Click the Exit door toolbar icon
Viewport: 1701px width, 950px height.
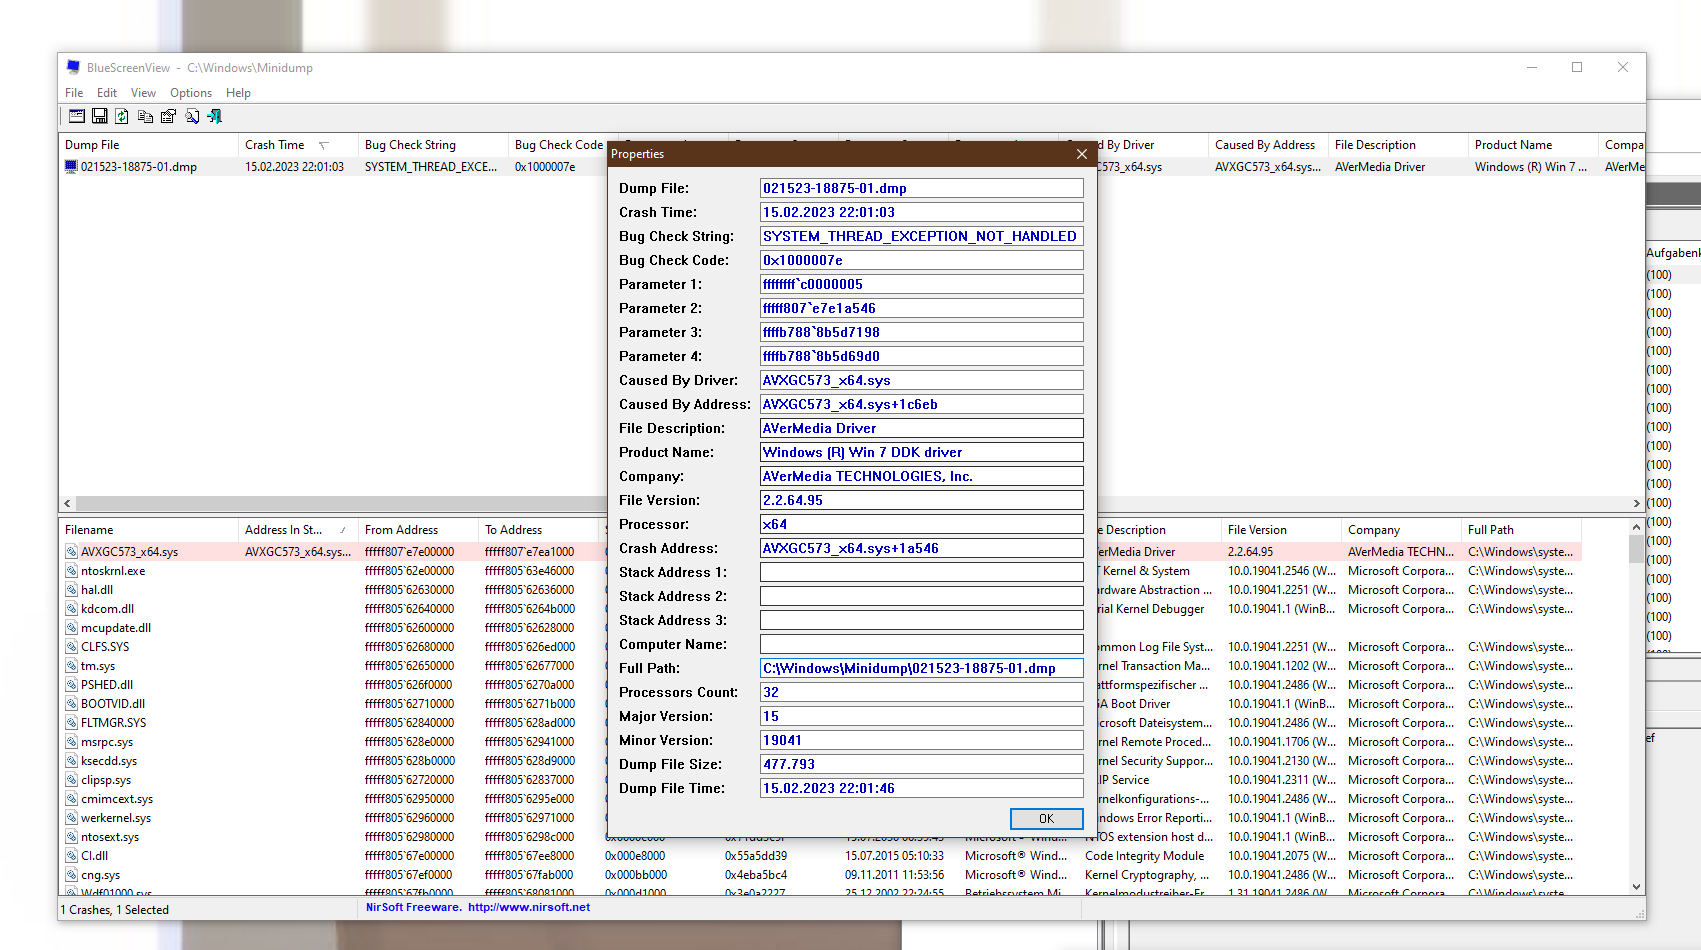(x=214, y=117)
